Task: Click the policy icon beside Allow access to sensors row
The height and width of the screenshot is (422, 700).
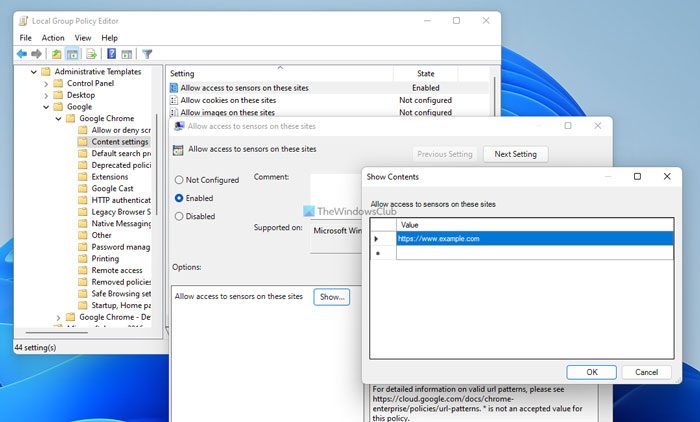Action: 174,88
